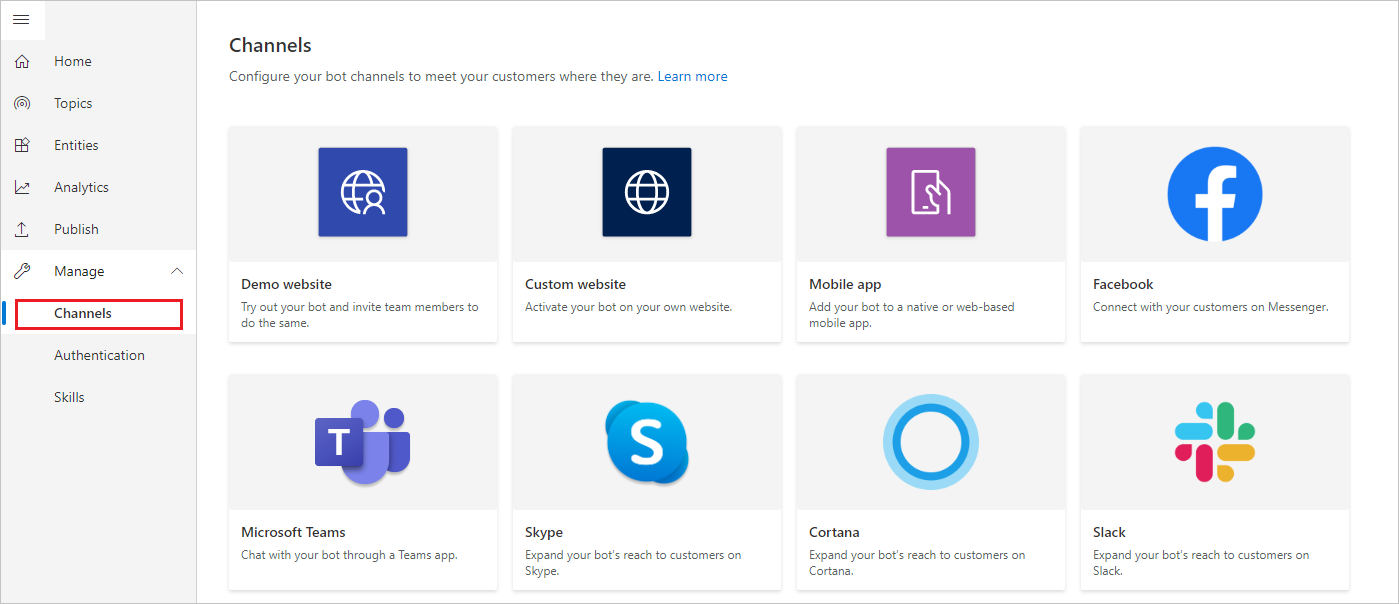Click the Topics icon in sidebar
Image resolution: width=1399 pixels, height=604 pixels.
(22, 103)
